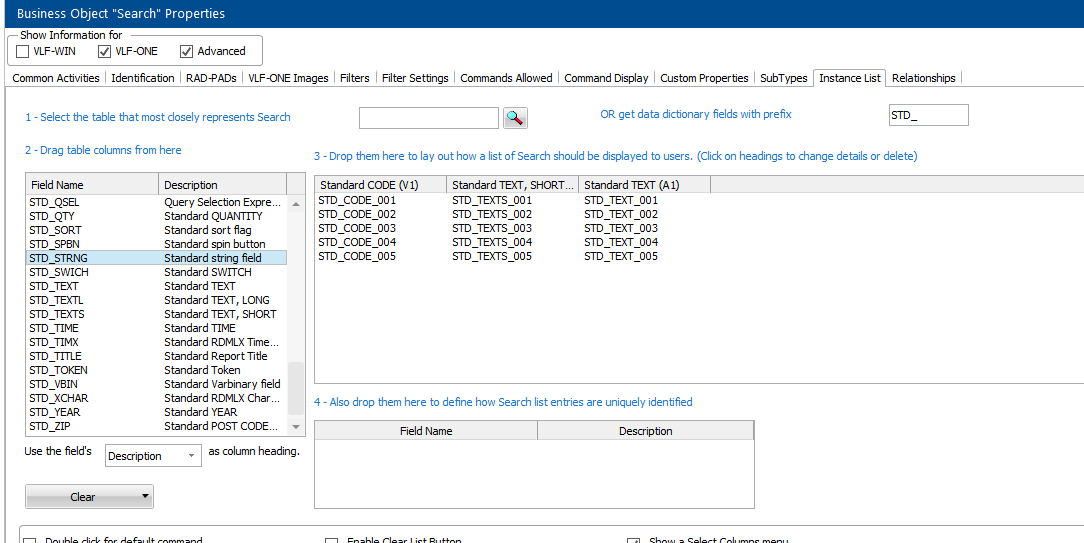Toggle Show a Select Columns menu checkbox

point(633,541)
